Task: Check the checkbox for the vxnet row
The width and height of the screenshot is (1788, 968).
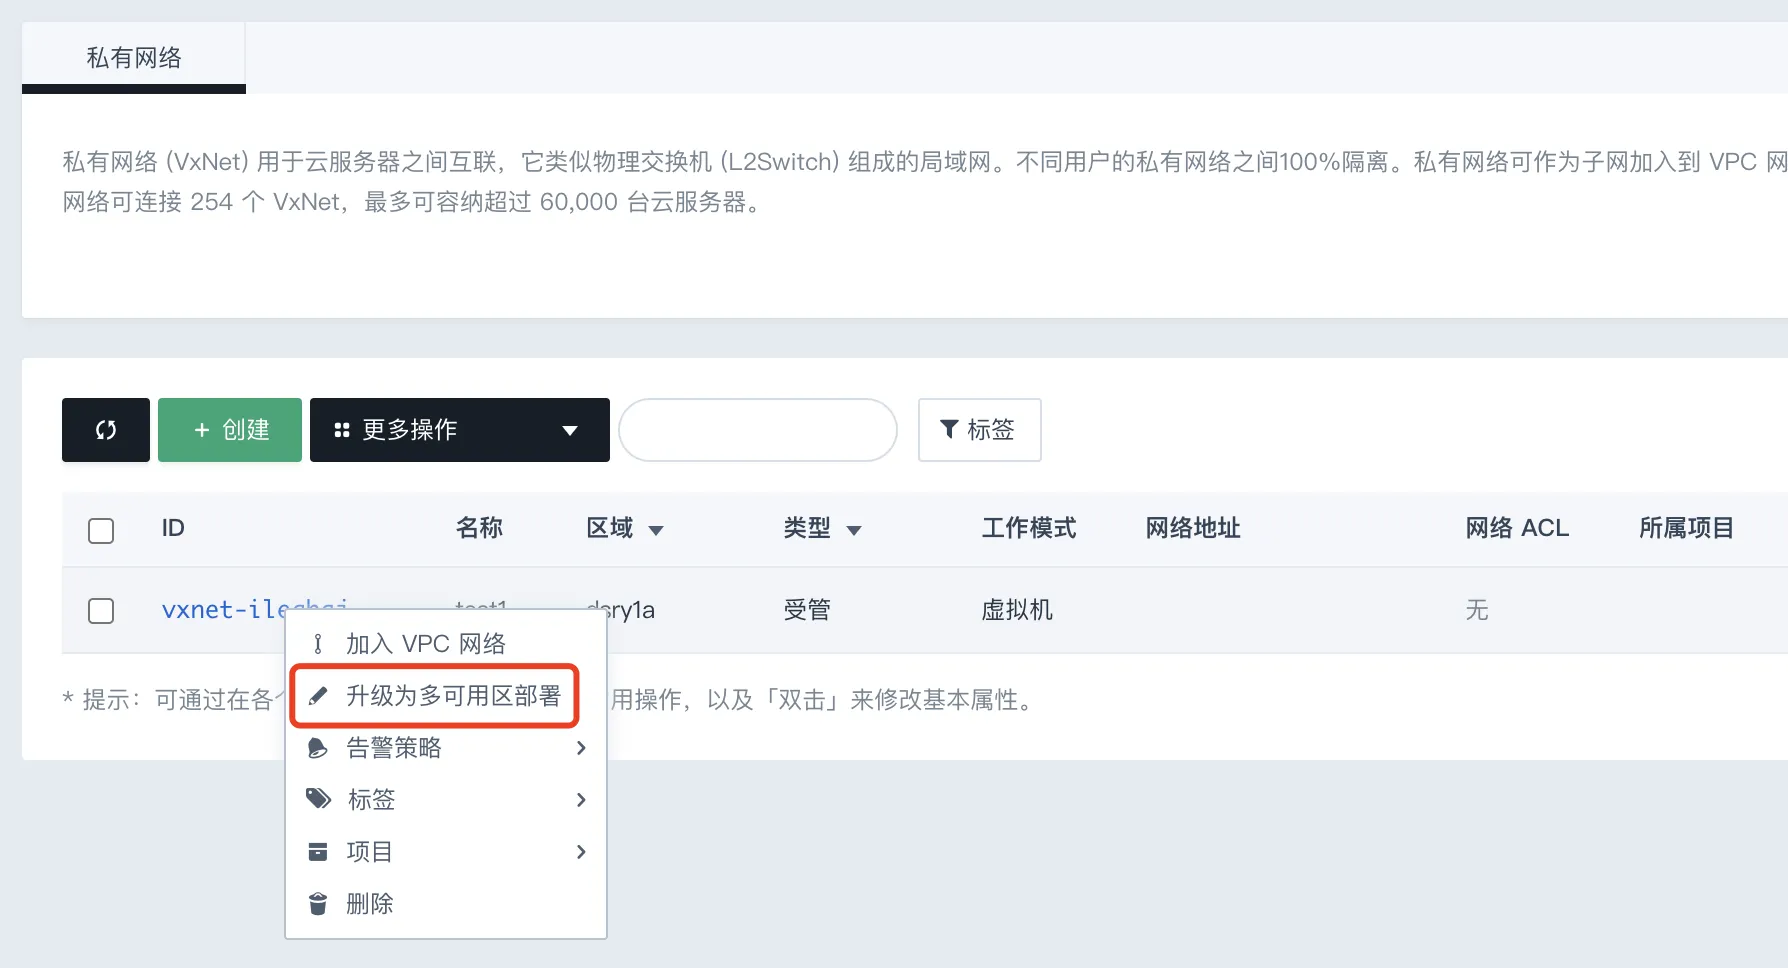Action: tap(101, 611)
